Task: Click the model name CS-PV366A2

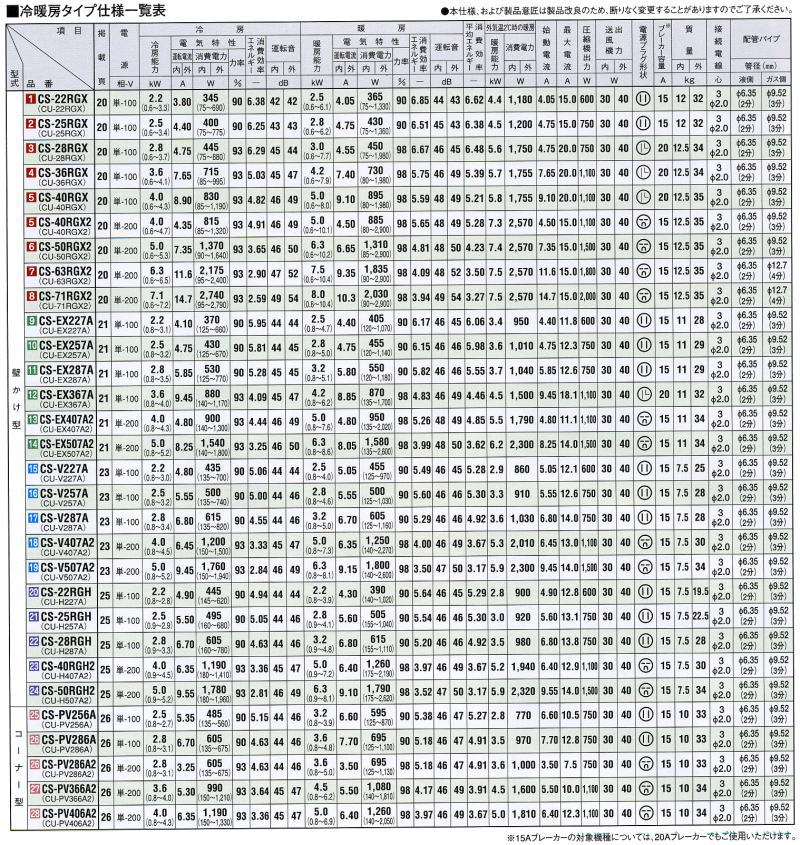Action: click(69, 789)
